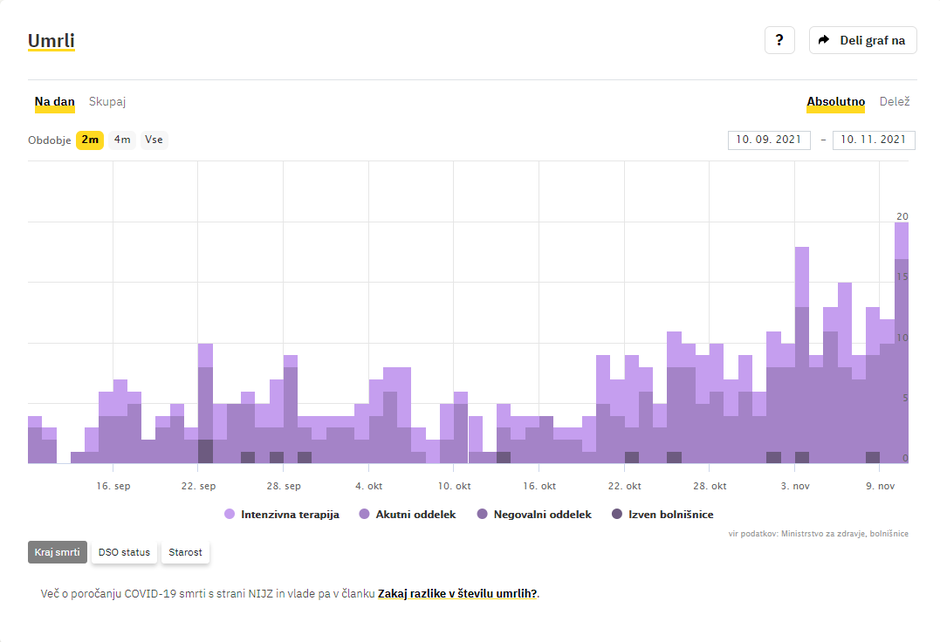This screenshot has width=940, height=642.
Task: Switch chart to Delež mode
Action: [894, 102]
